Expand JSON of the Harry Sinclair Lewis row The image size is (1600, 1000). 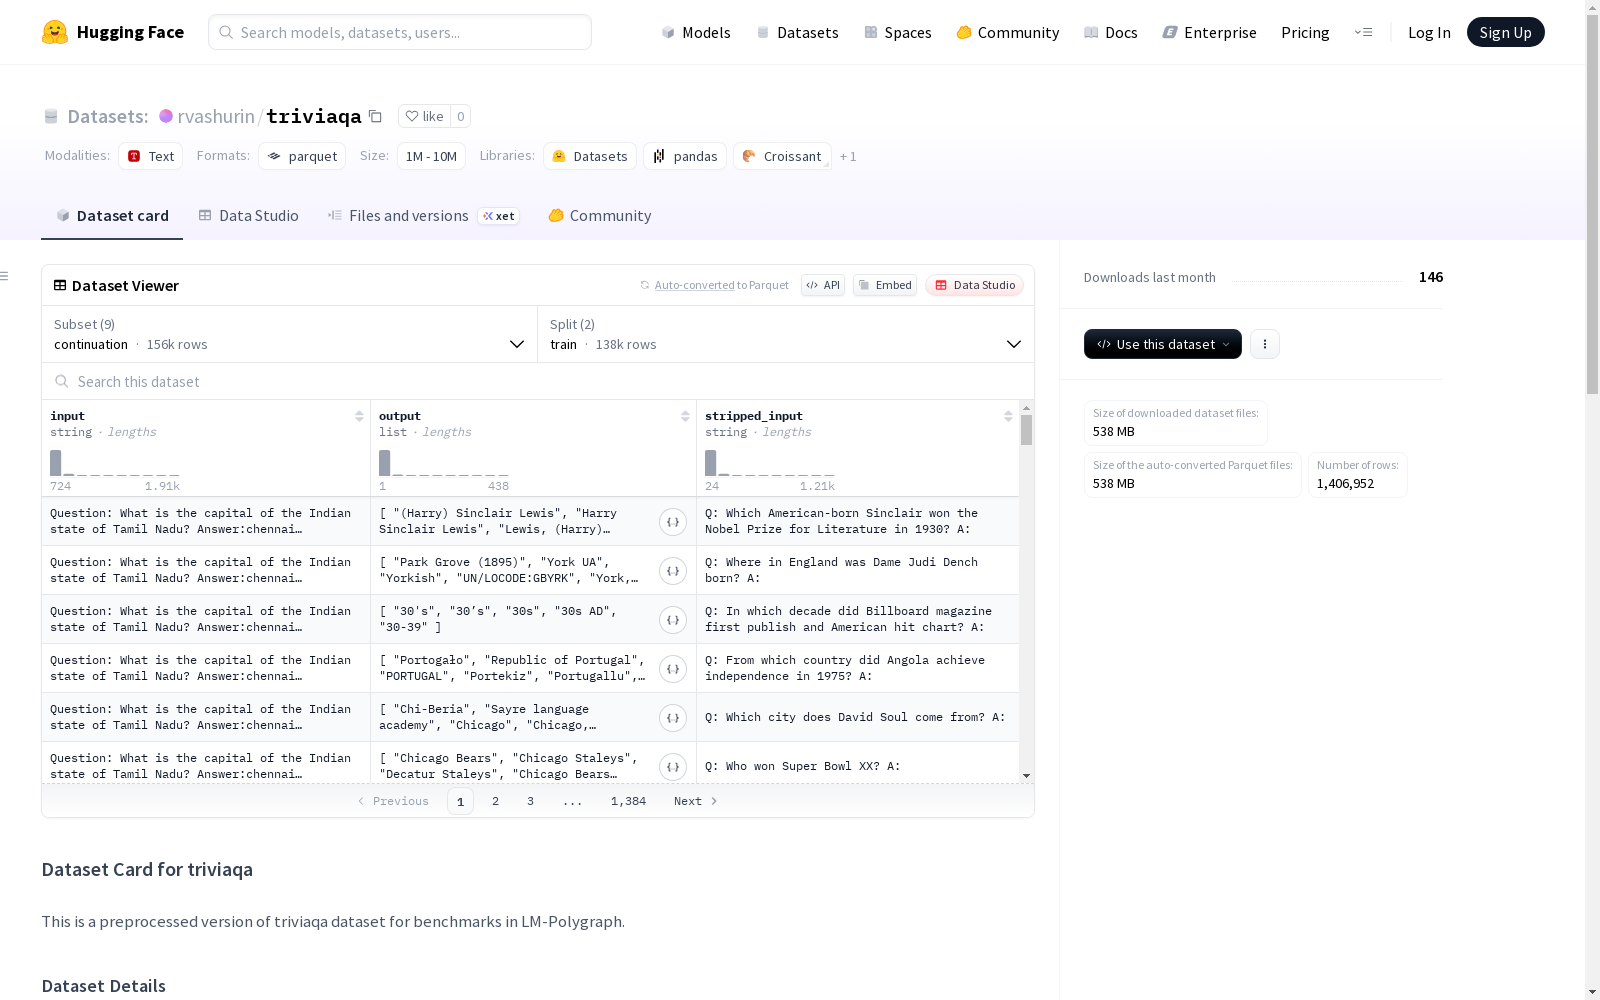[673, 522]
